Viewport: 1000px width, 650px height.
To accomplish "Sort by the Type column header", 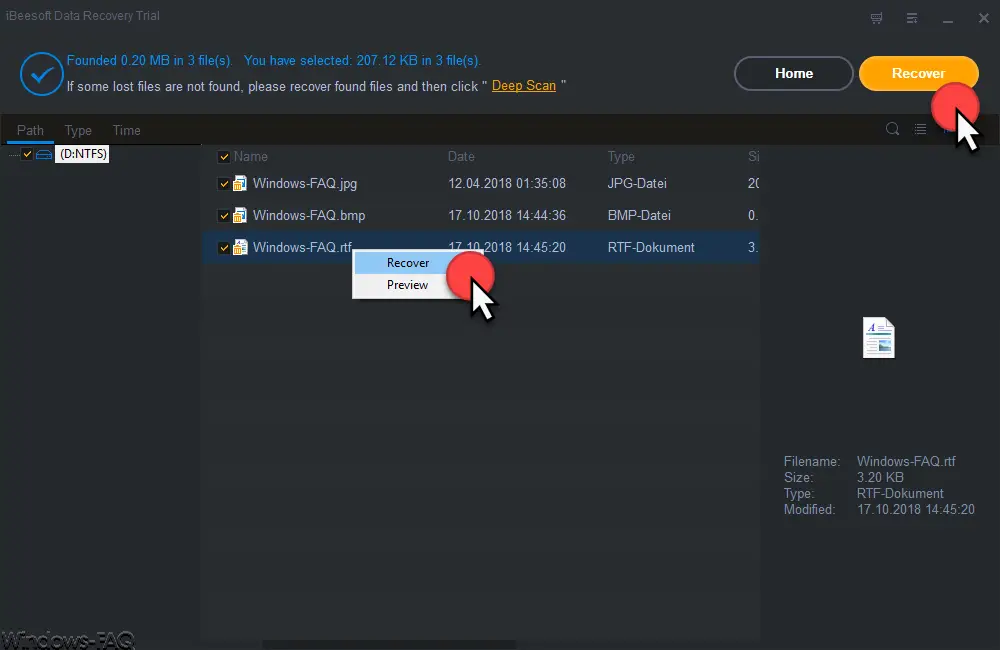I will (x=621, y=157).
